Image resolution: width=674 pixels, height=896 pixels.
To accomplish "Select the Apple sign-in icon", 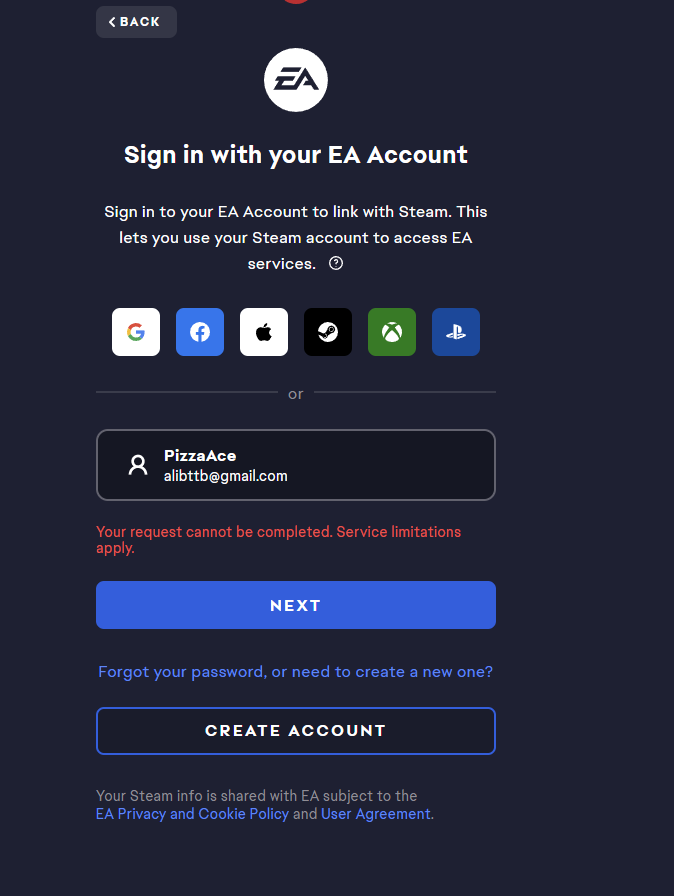I will [x=264, y=332].
